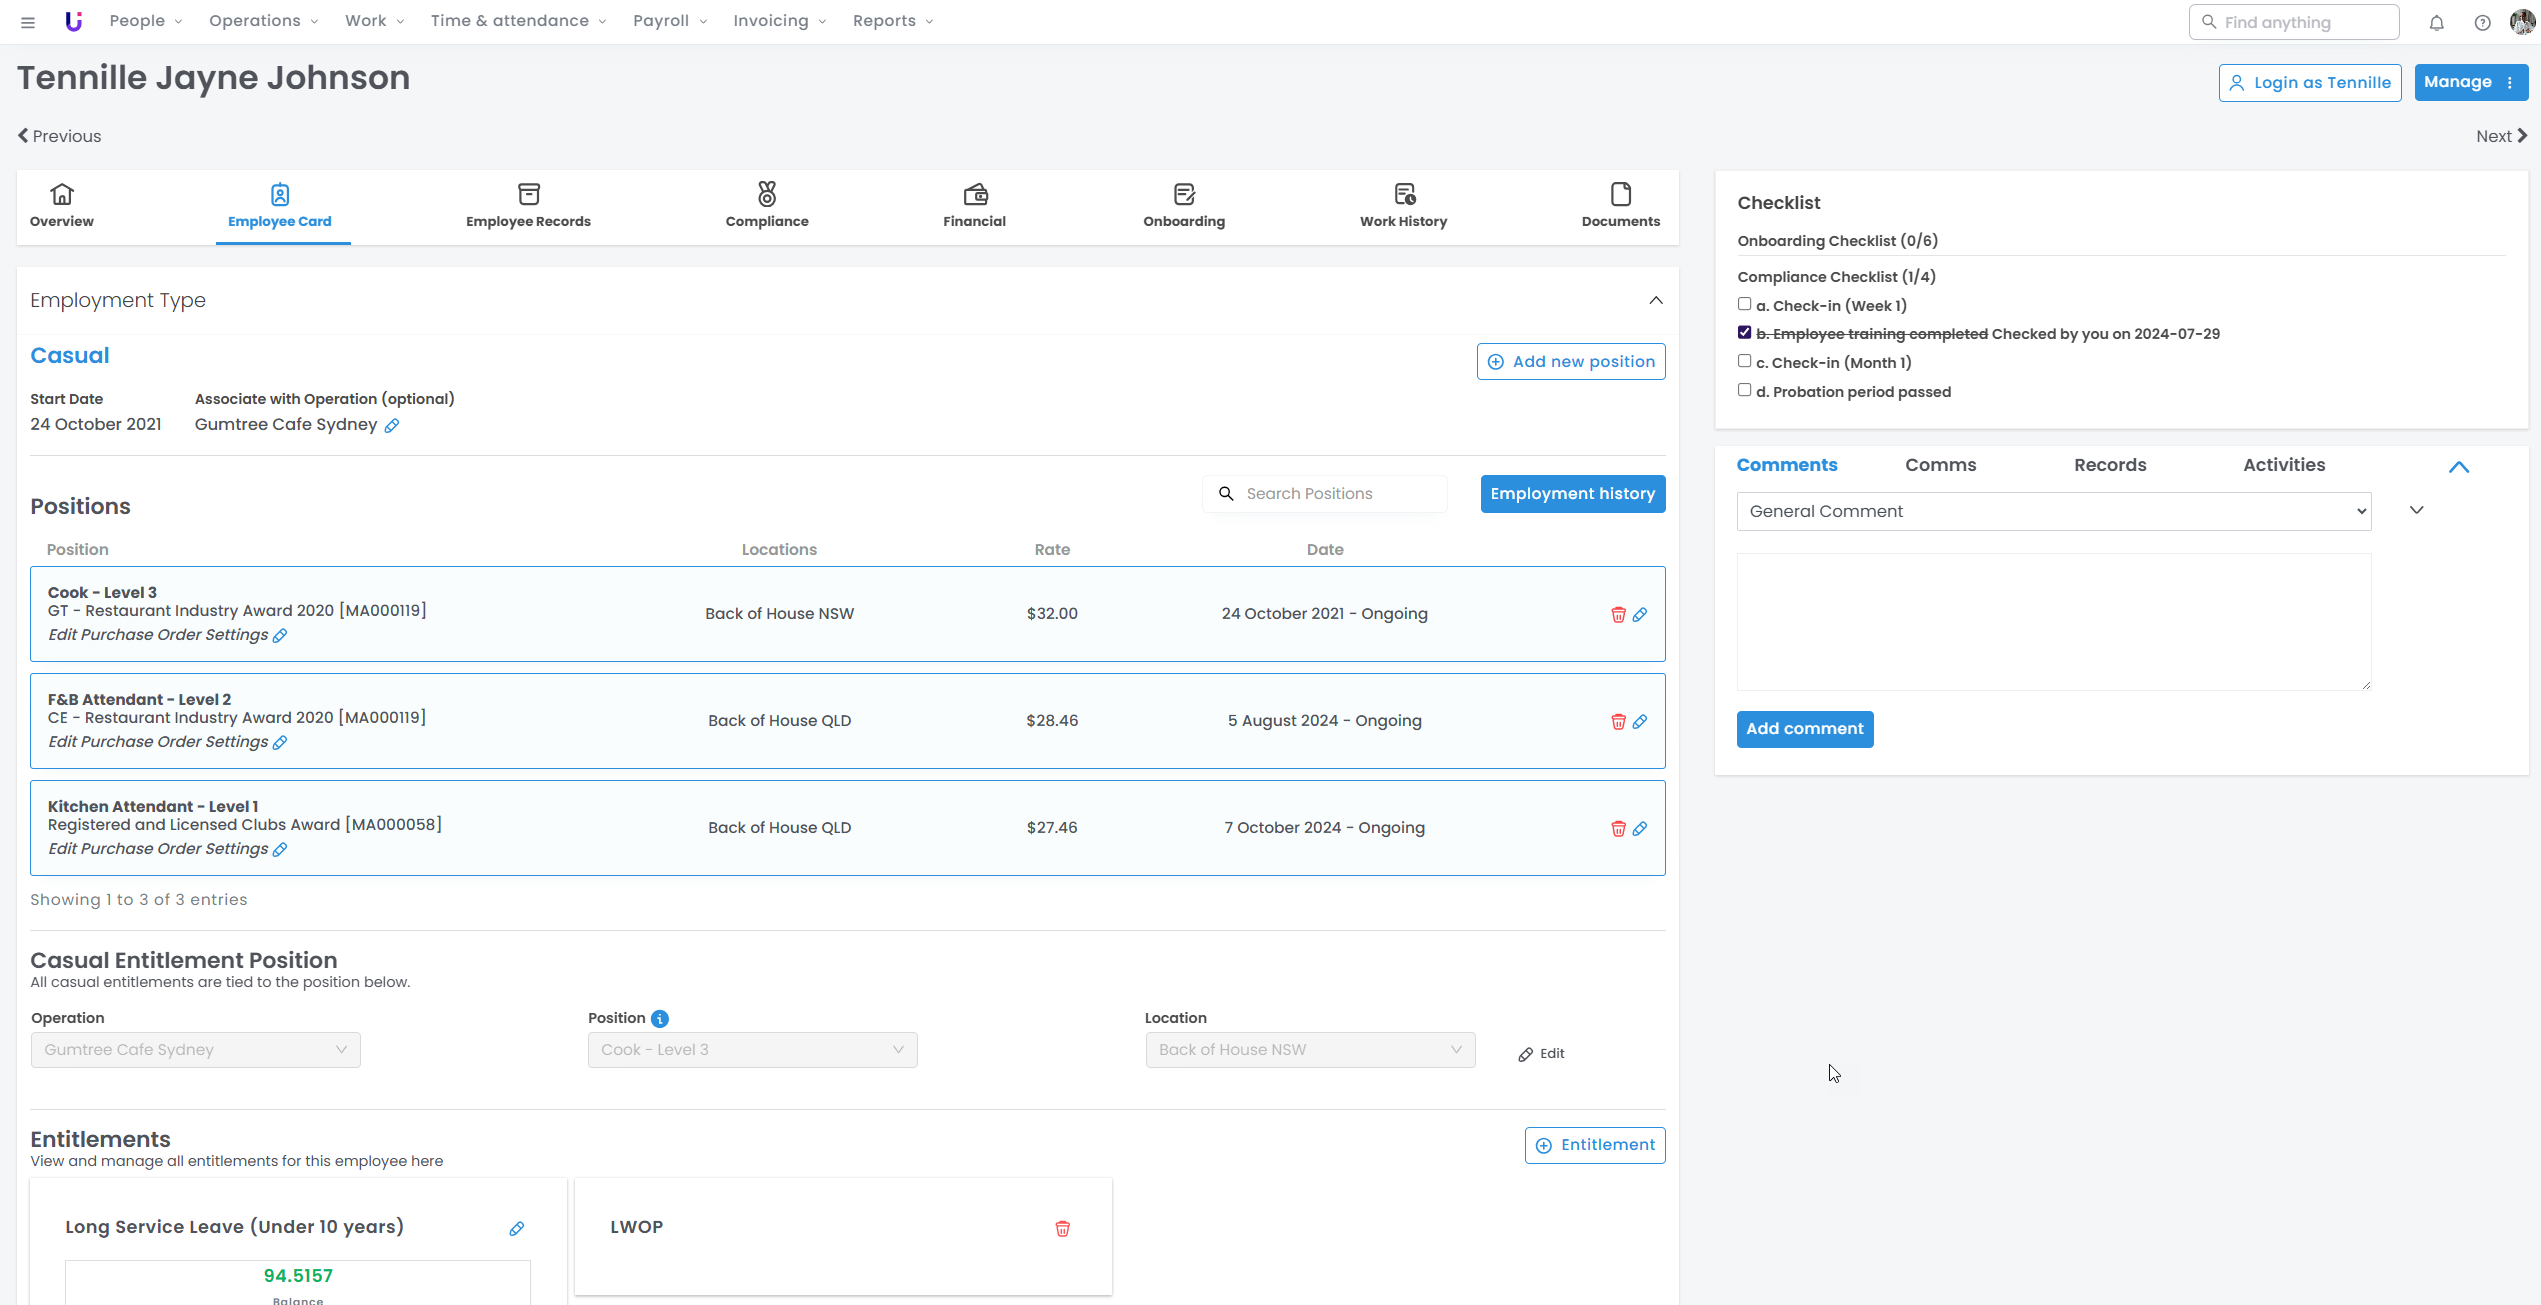Edit the F&B Attendant - Level 2 position
The width and height of the screenshot is (2541, 1305).
(1640, 722)
